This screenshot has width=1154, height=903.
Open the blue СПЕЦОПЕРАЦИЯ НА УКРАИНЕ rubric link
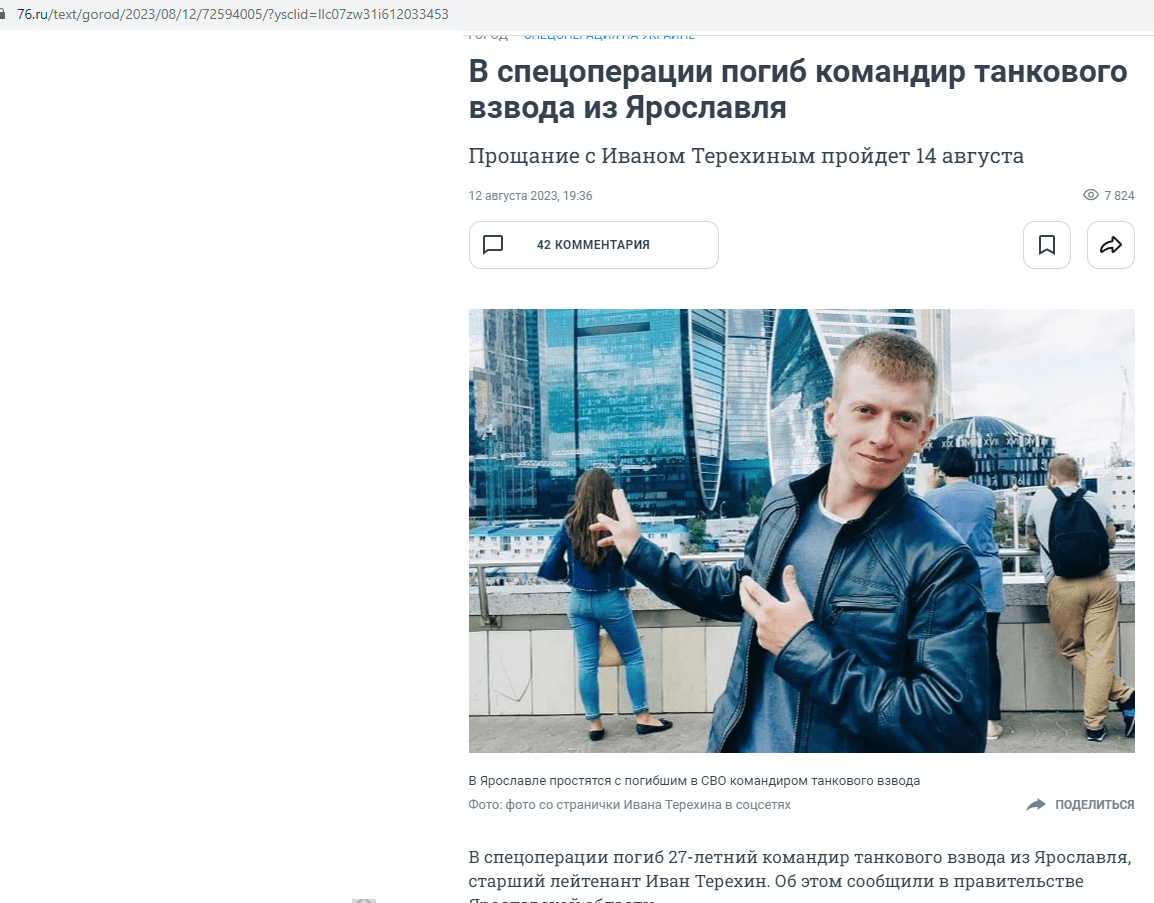pos(609,35)
